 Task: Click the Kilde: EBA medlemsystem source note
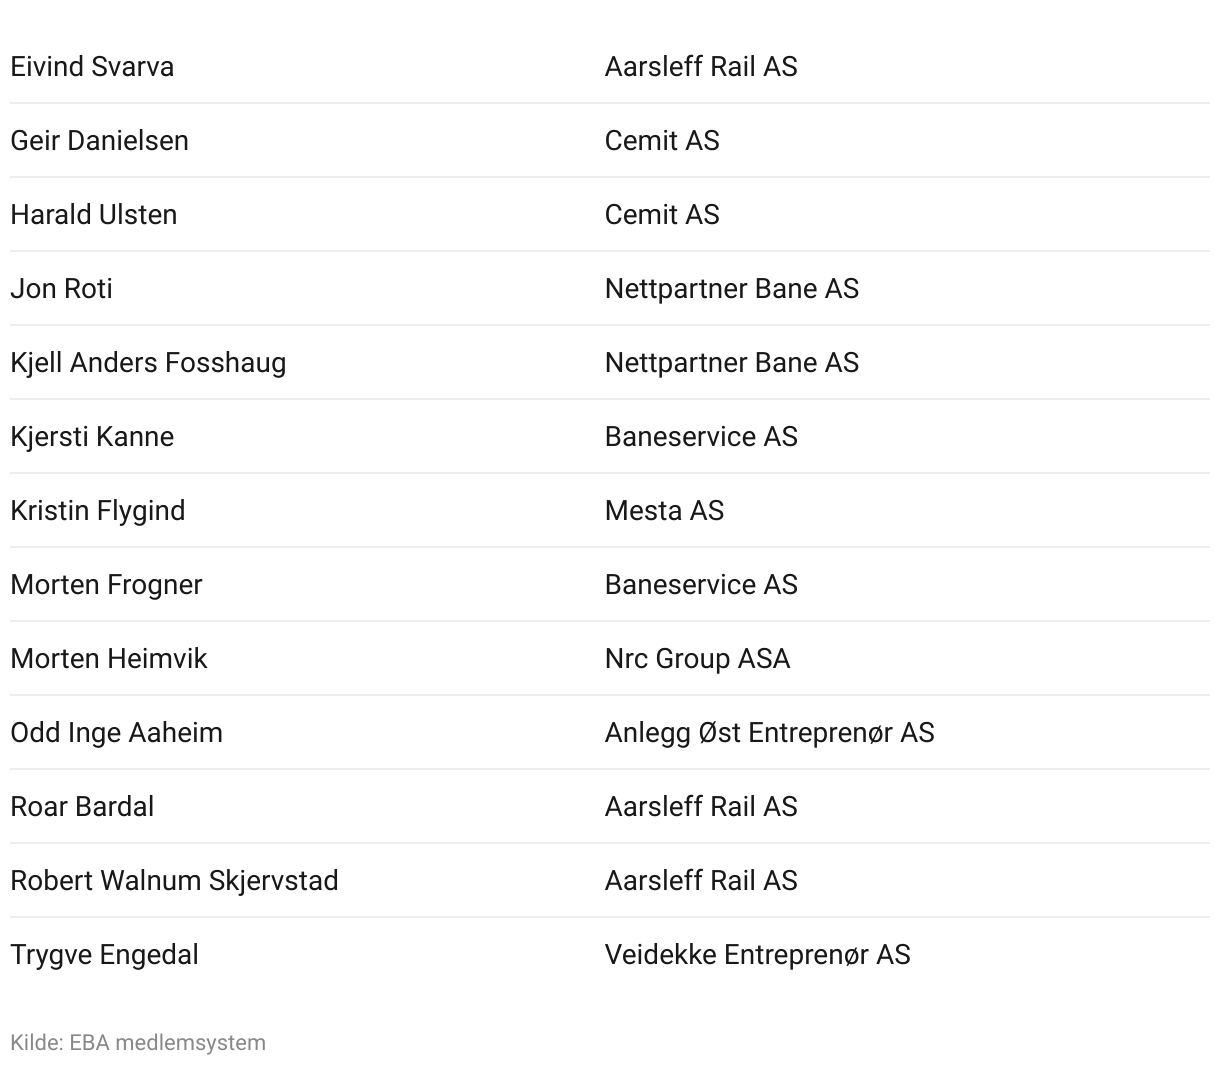point(138,1043)
